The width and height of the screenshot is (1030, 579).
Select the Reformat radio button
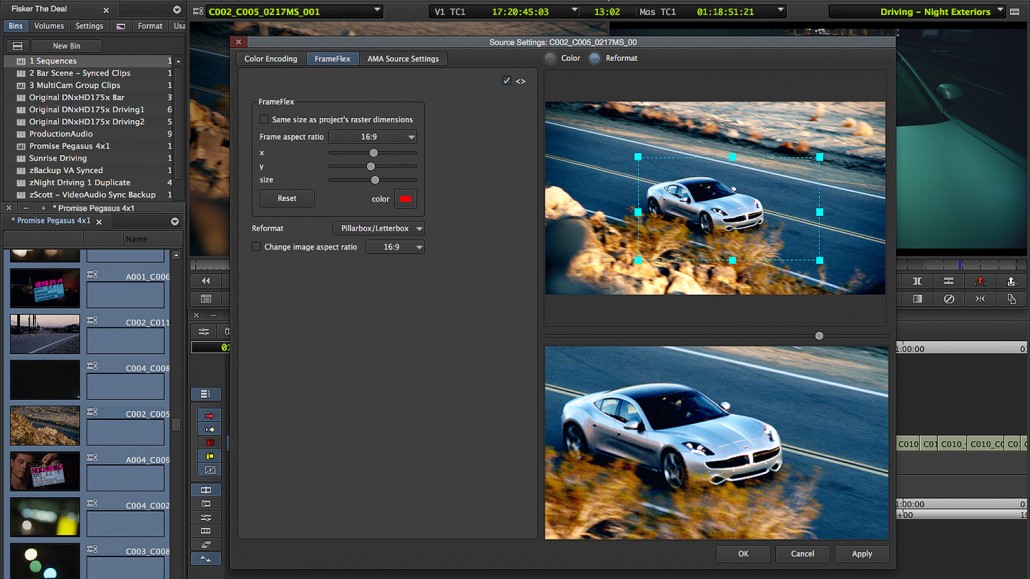coord(595,59)
